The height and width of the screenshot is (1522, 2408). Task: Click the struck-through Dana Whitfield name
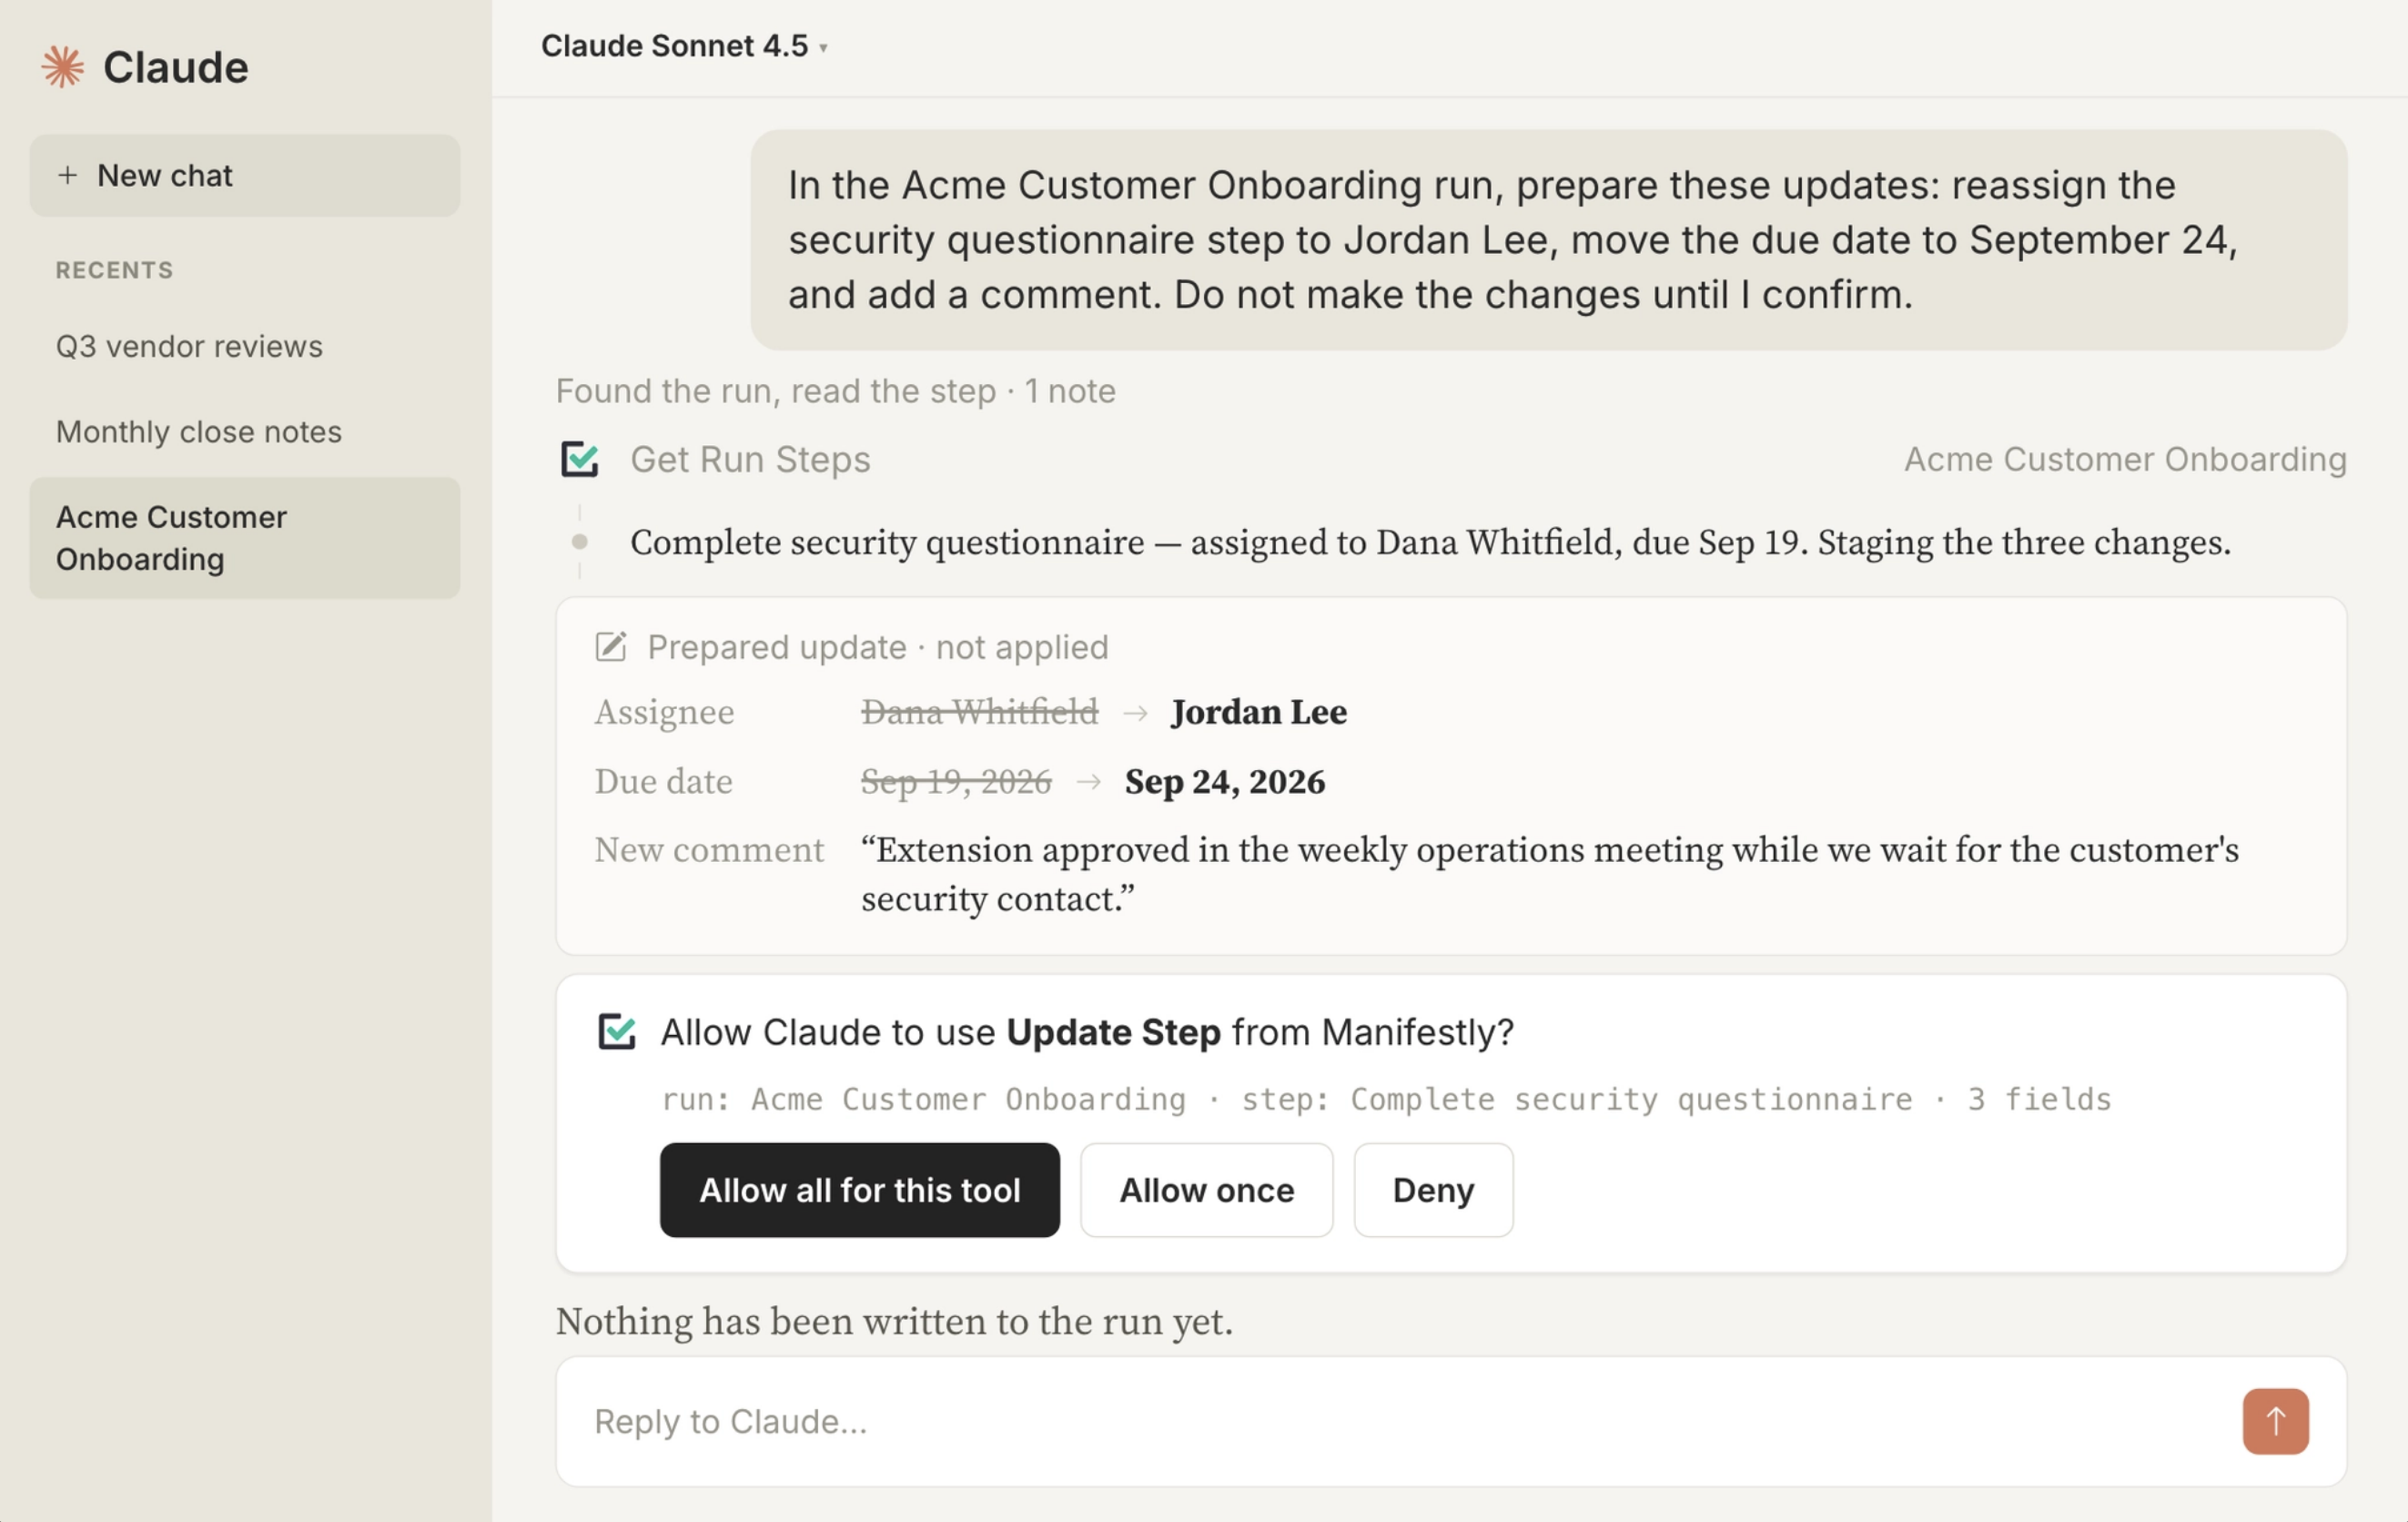coord(979,712)
